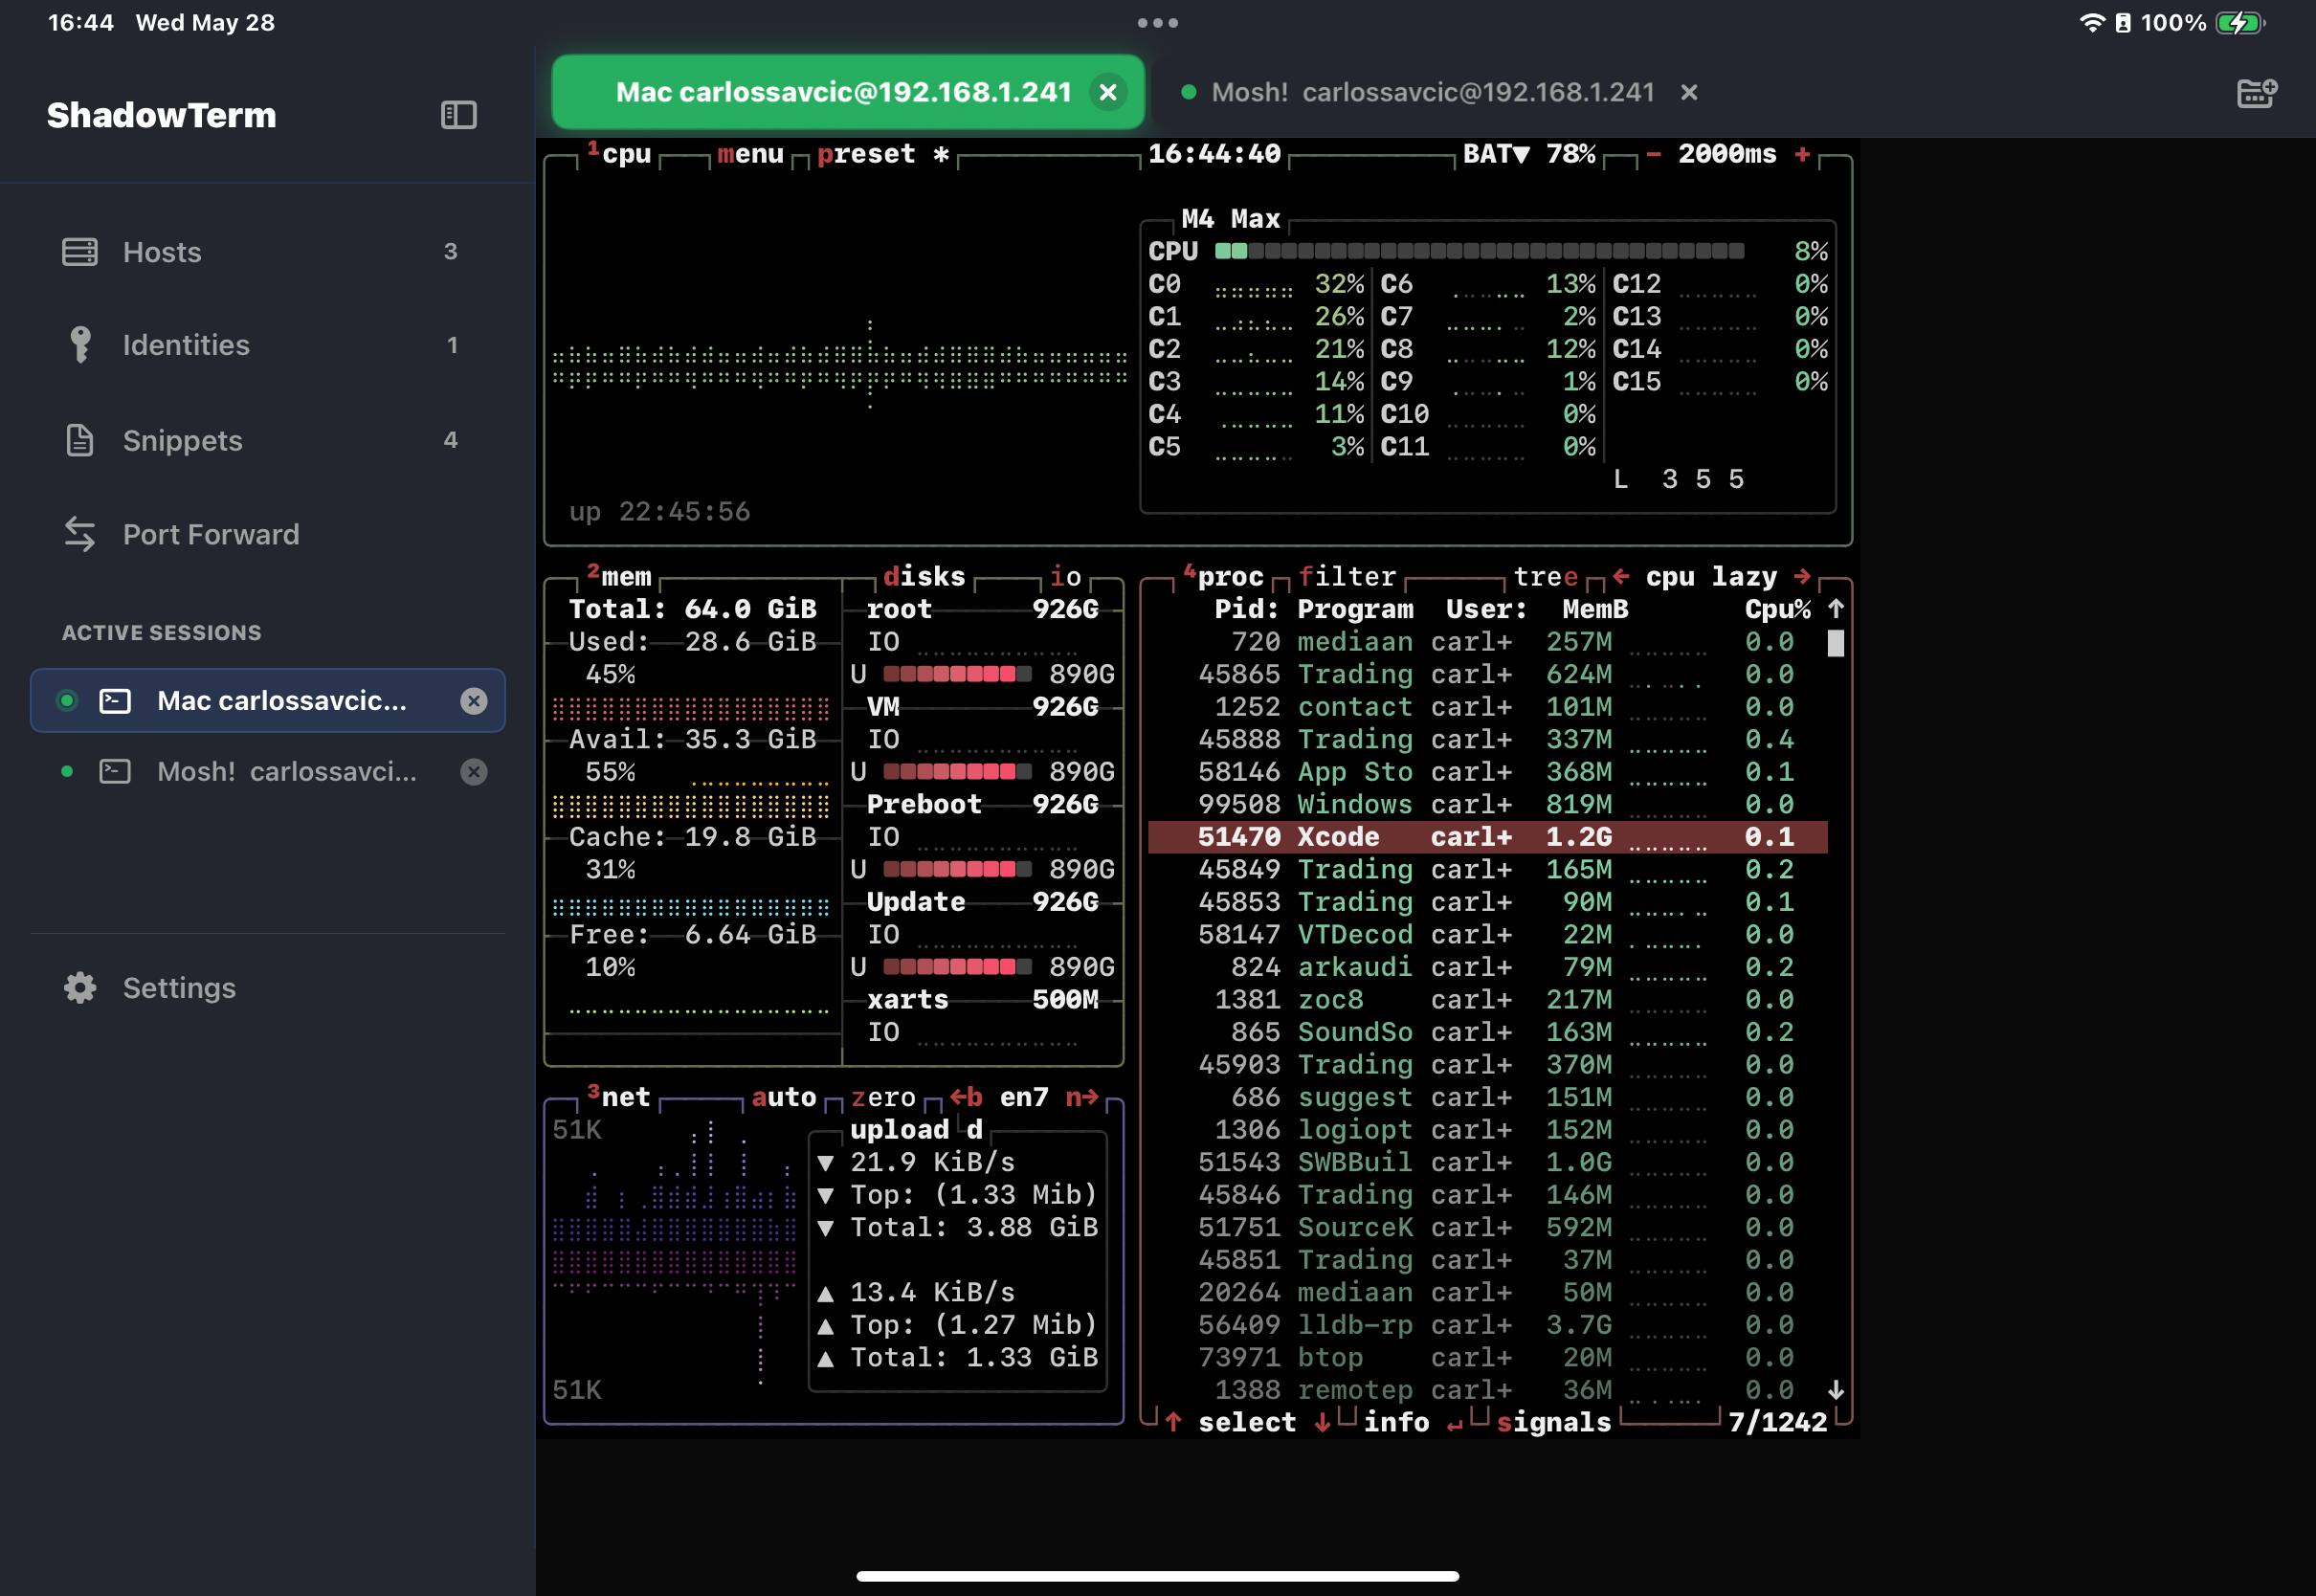Click the BAT 78% battery indicator
Viewport: 2316px width, 1596px height.
(1529, 154)
